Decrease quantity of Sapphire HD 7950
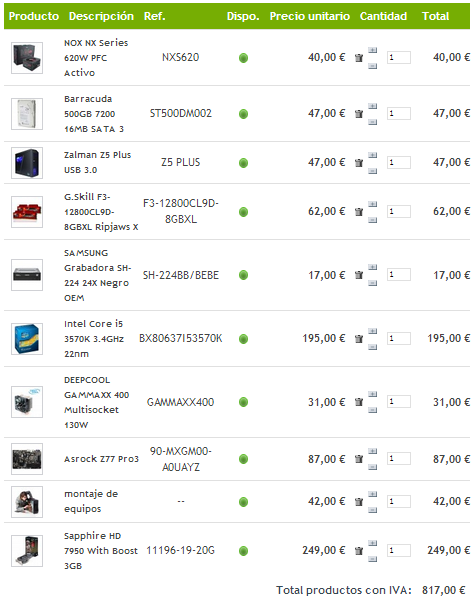 [372, 559]
